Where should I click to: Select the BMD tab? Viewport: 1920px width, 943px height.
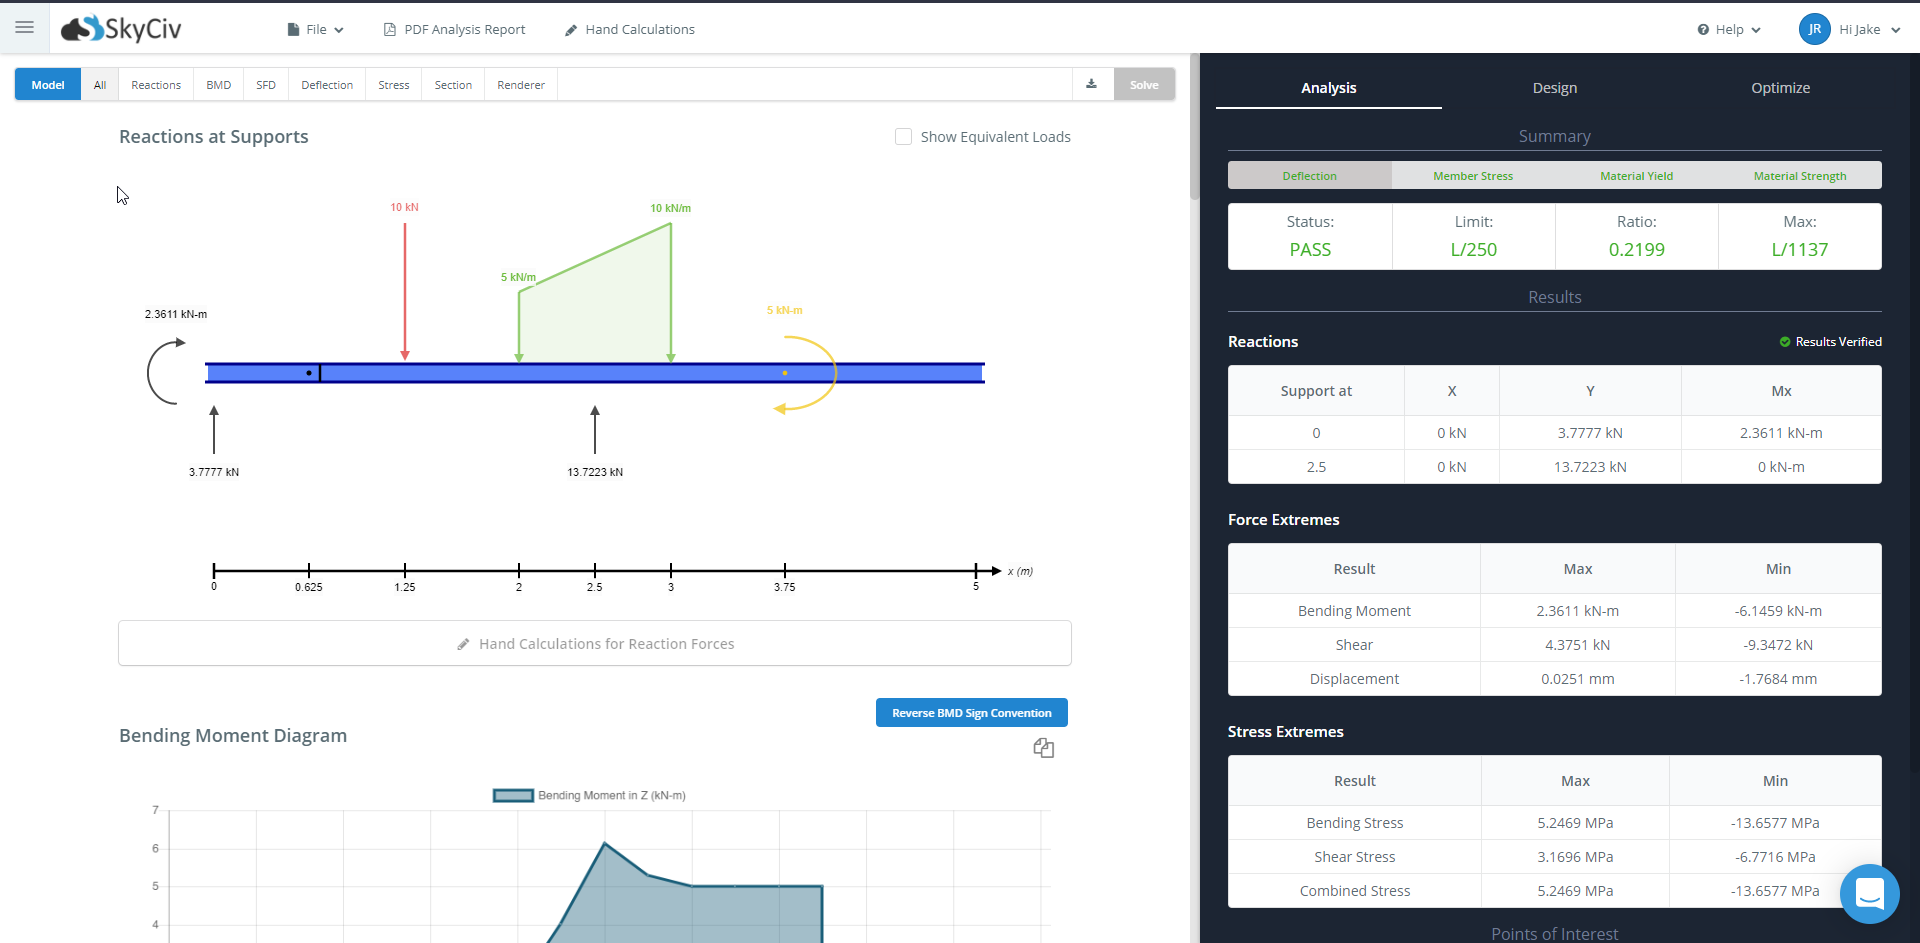click(x=219, y=85)
